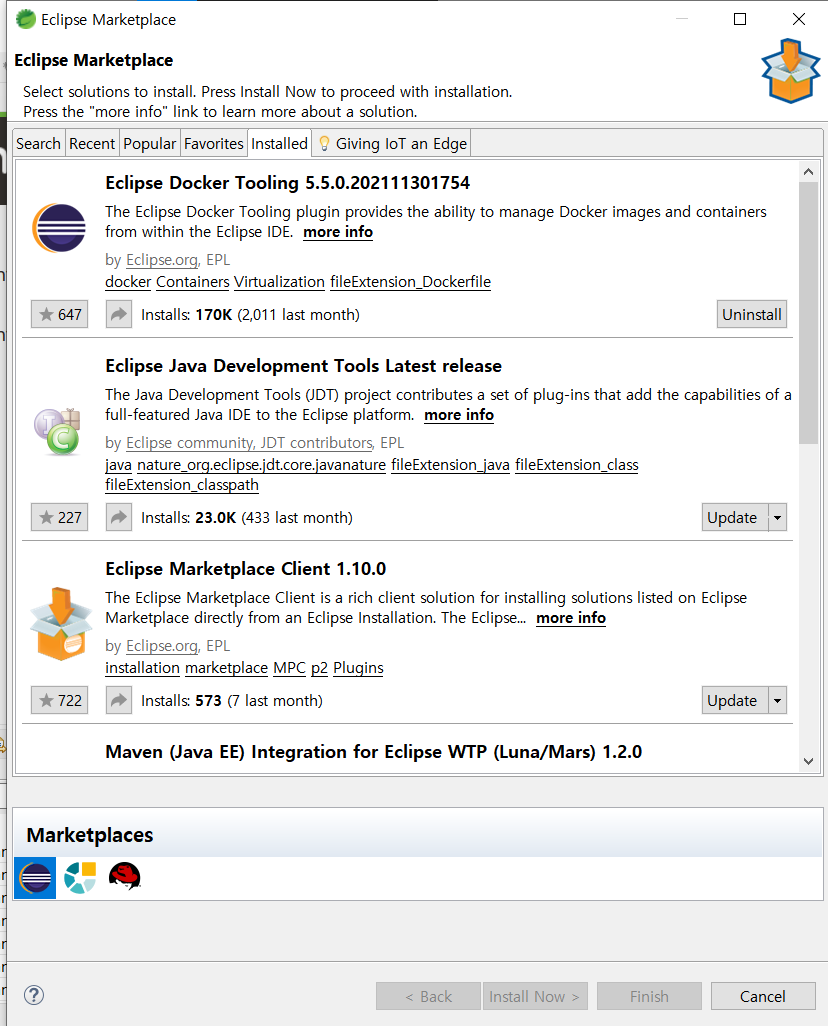Click the Virtualization tag

[x=279, y=282]
